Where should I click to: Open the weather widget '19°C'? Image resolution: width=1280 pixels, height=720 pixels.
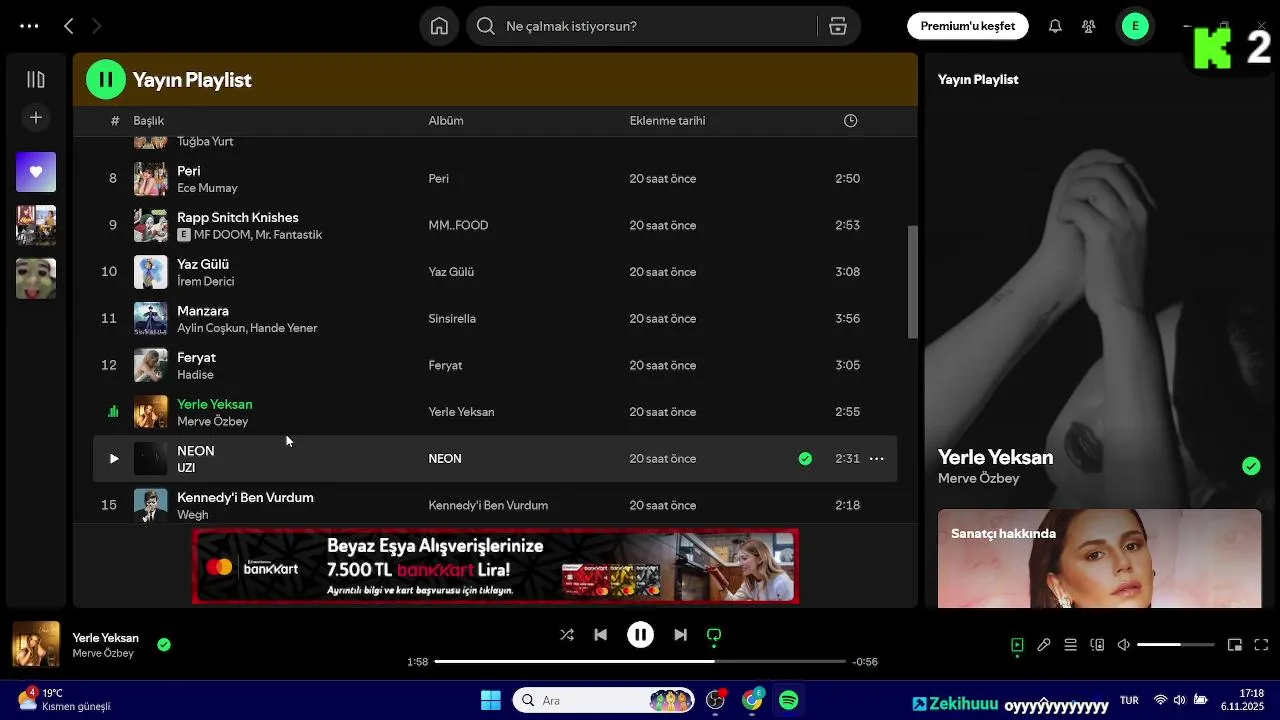(65, 700)
